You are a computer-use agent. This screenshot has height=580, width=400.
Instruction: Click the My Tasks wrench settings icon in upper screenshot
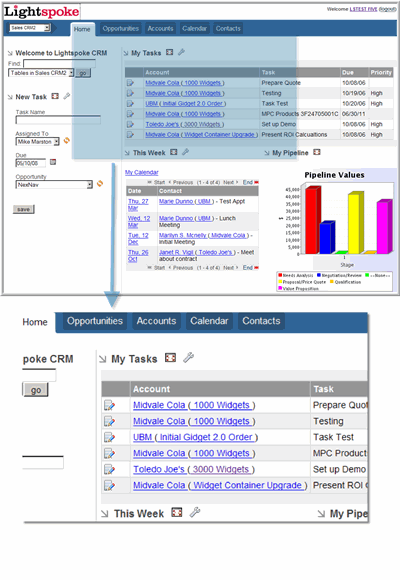(181, 53)
